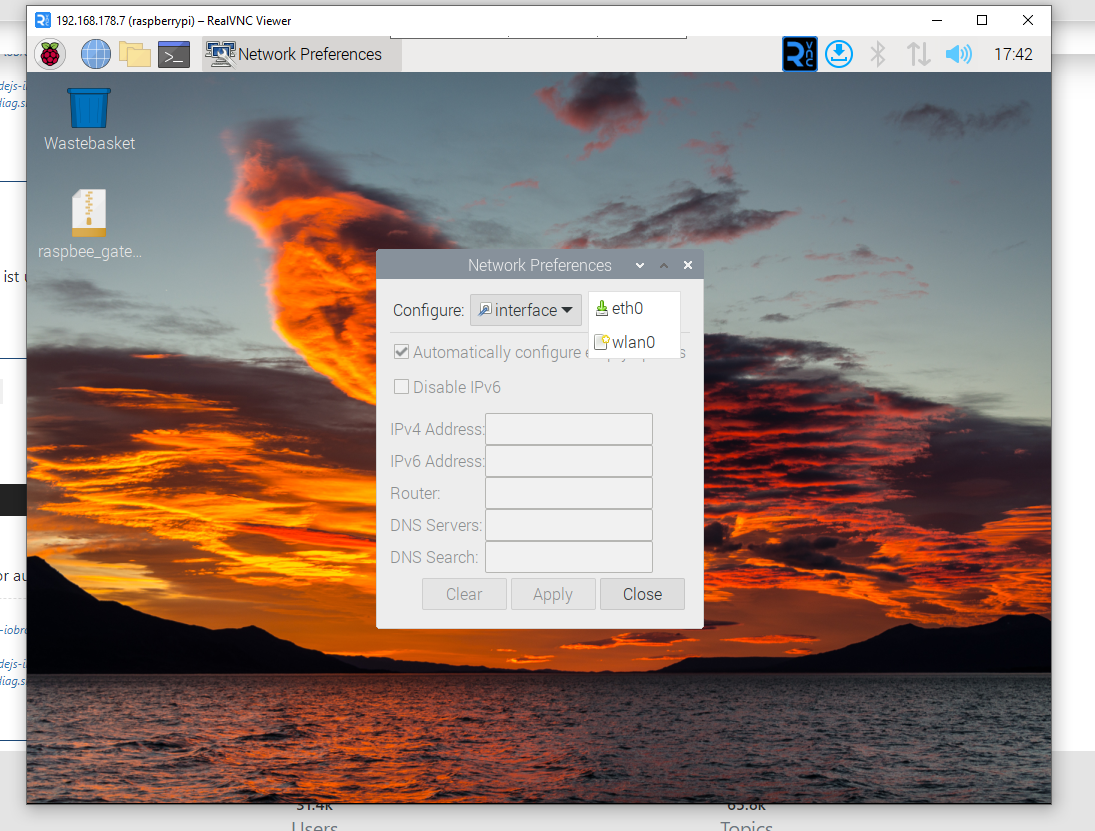1095x831 pixels.
Task: Open the VNC Server tray icon
Action: pyautogui.click(x=800, y=54)
